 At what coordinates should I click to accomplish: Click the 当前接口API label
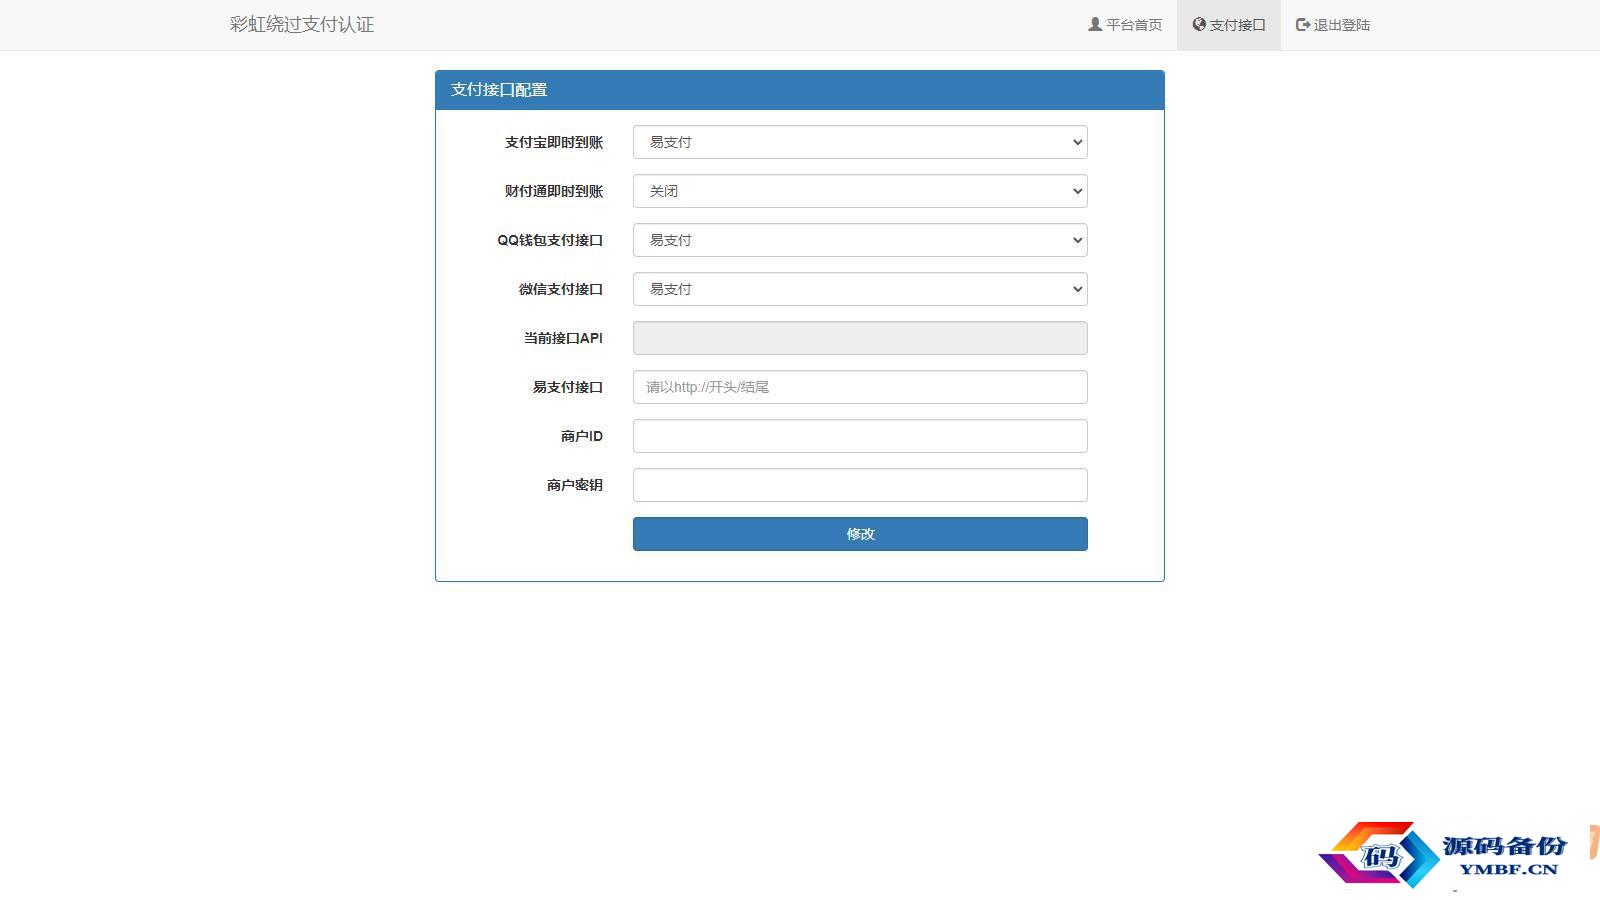[563, 338]
